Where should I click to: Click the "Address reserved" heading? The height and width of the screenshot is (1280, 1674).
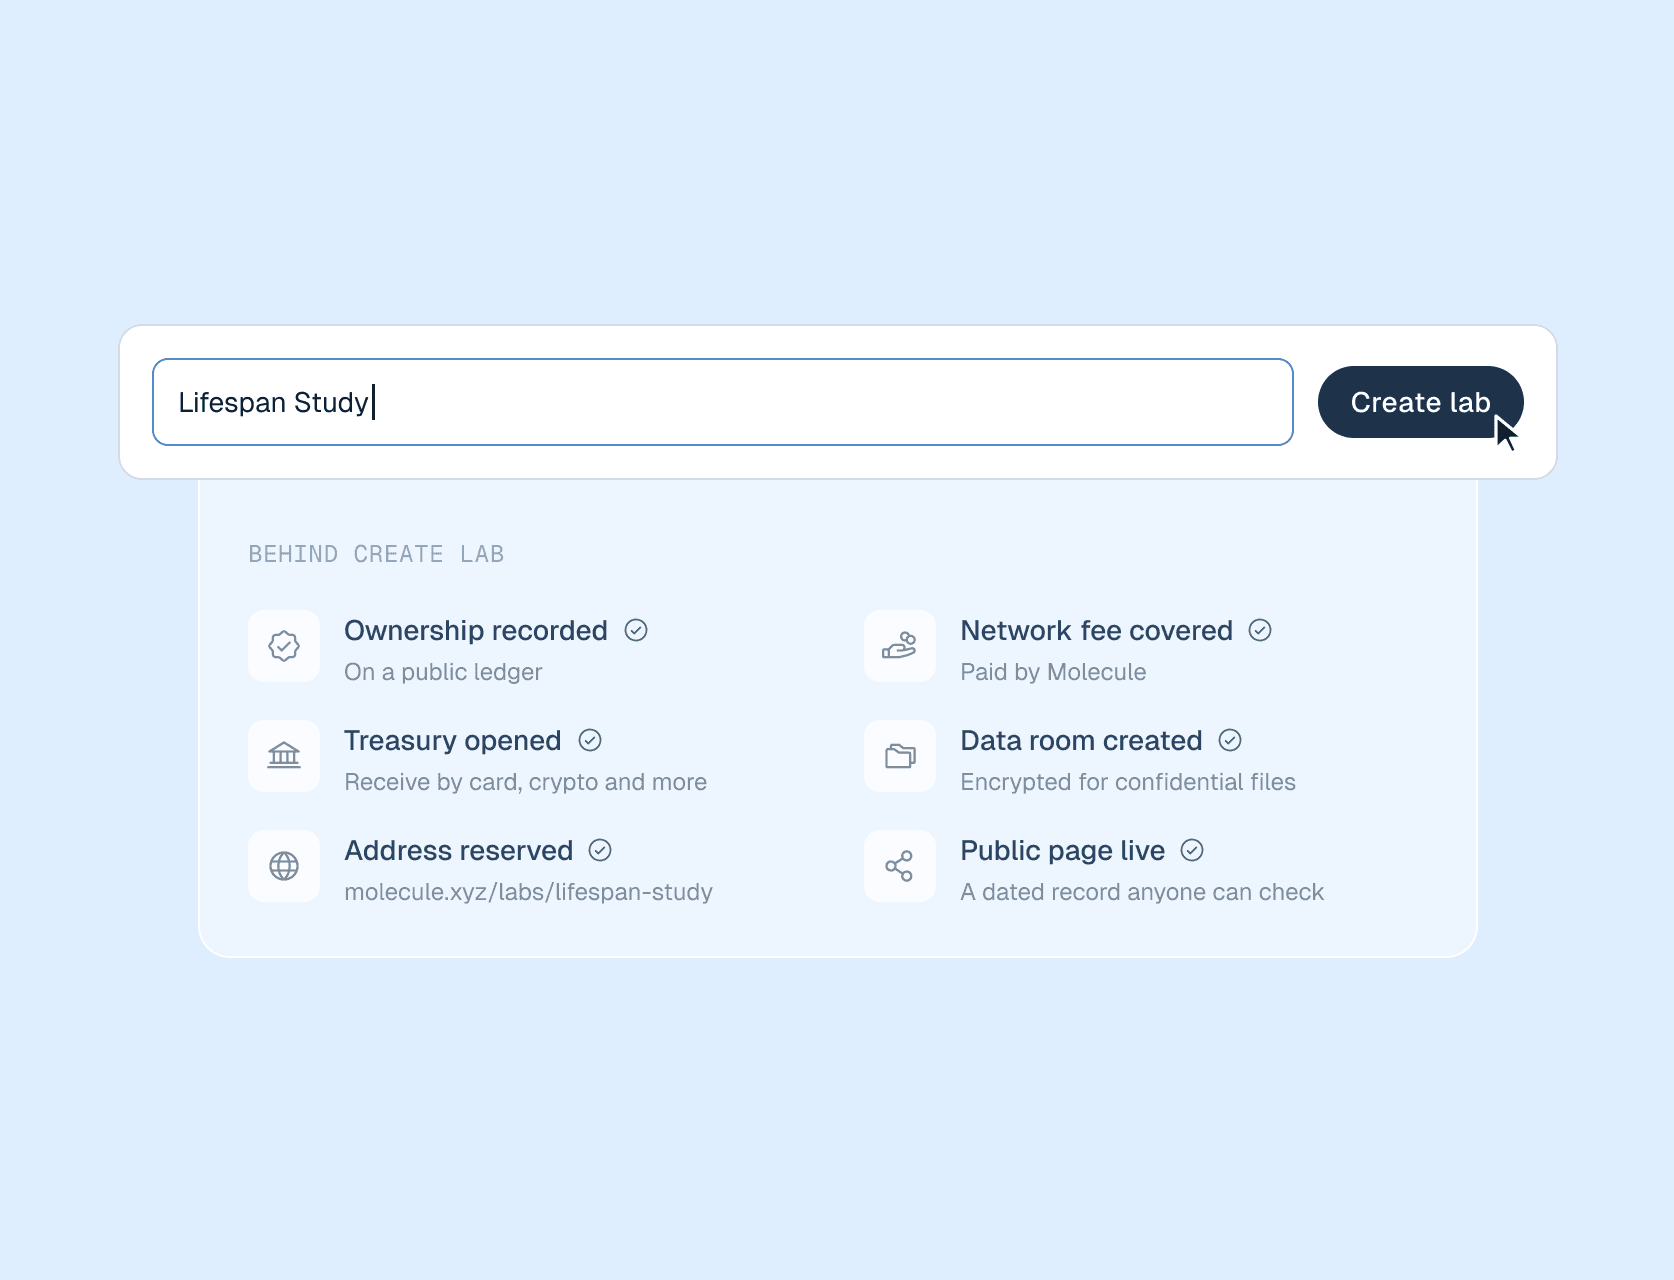458,850
